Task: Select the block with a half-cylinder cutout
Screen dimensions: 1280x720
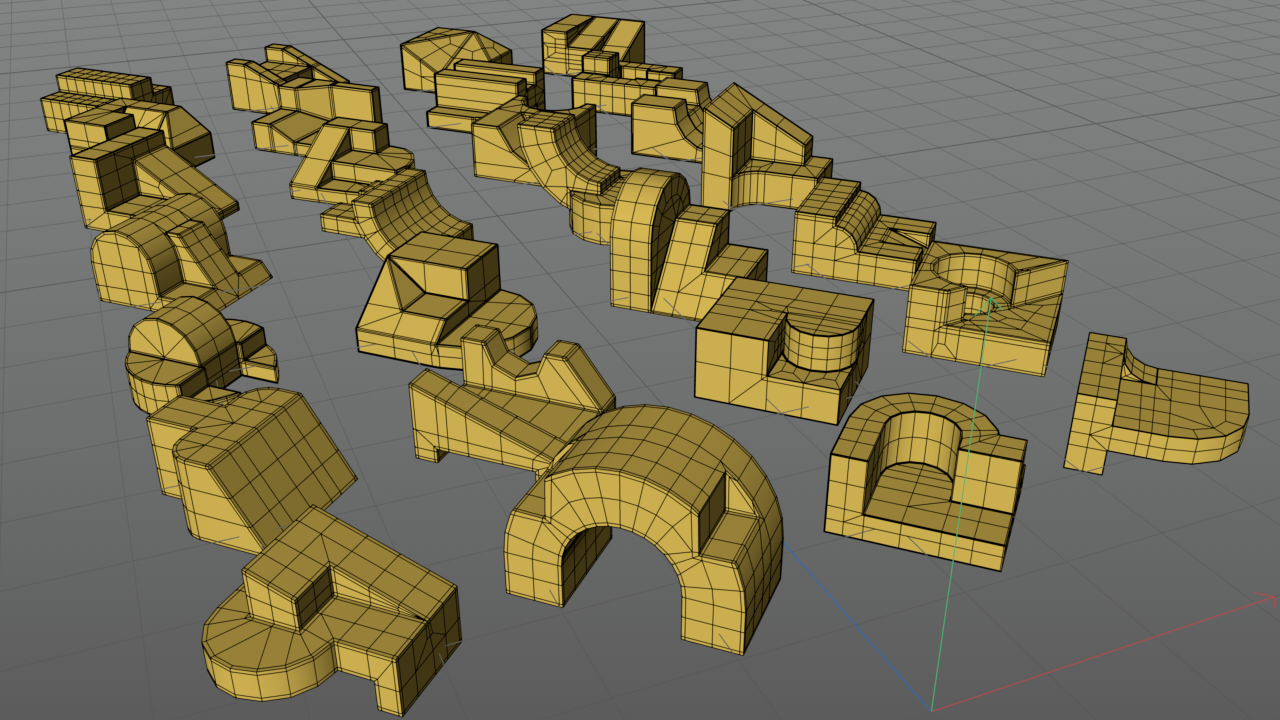Action: tap(925, 480)
